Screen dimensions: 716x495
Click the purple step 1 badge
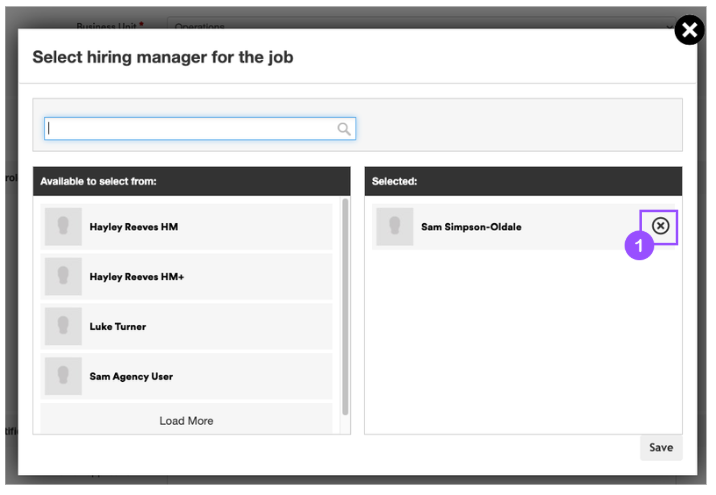[639, 246]
